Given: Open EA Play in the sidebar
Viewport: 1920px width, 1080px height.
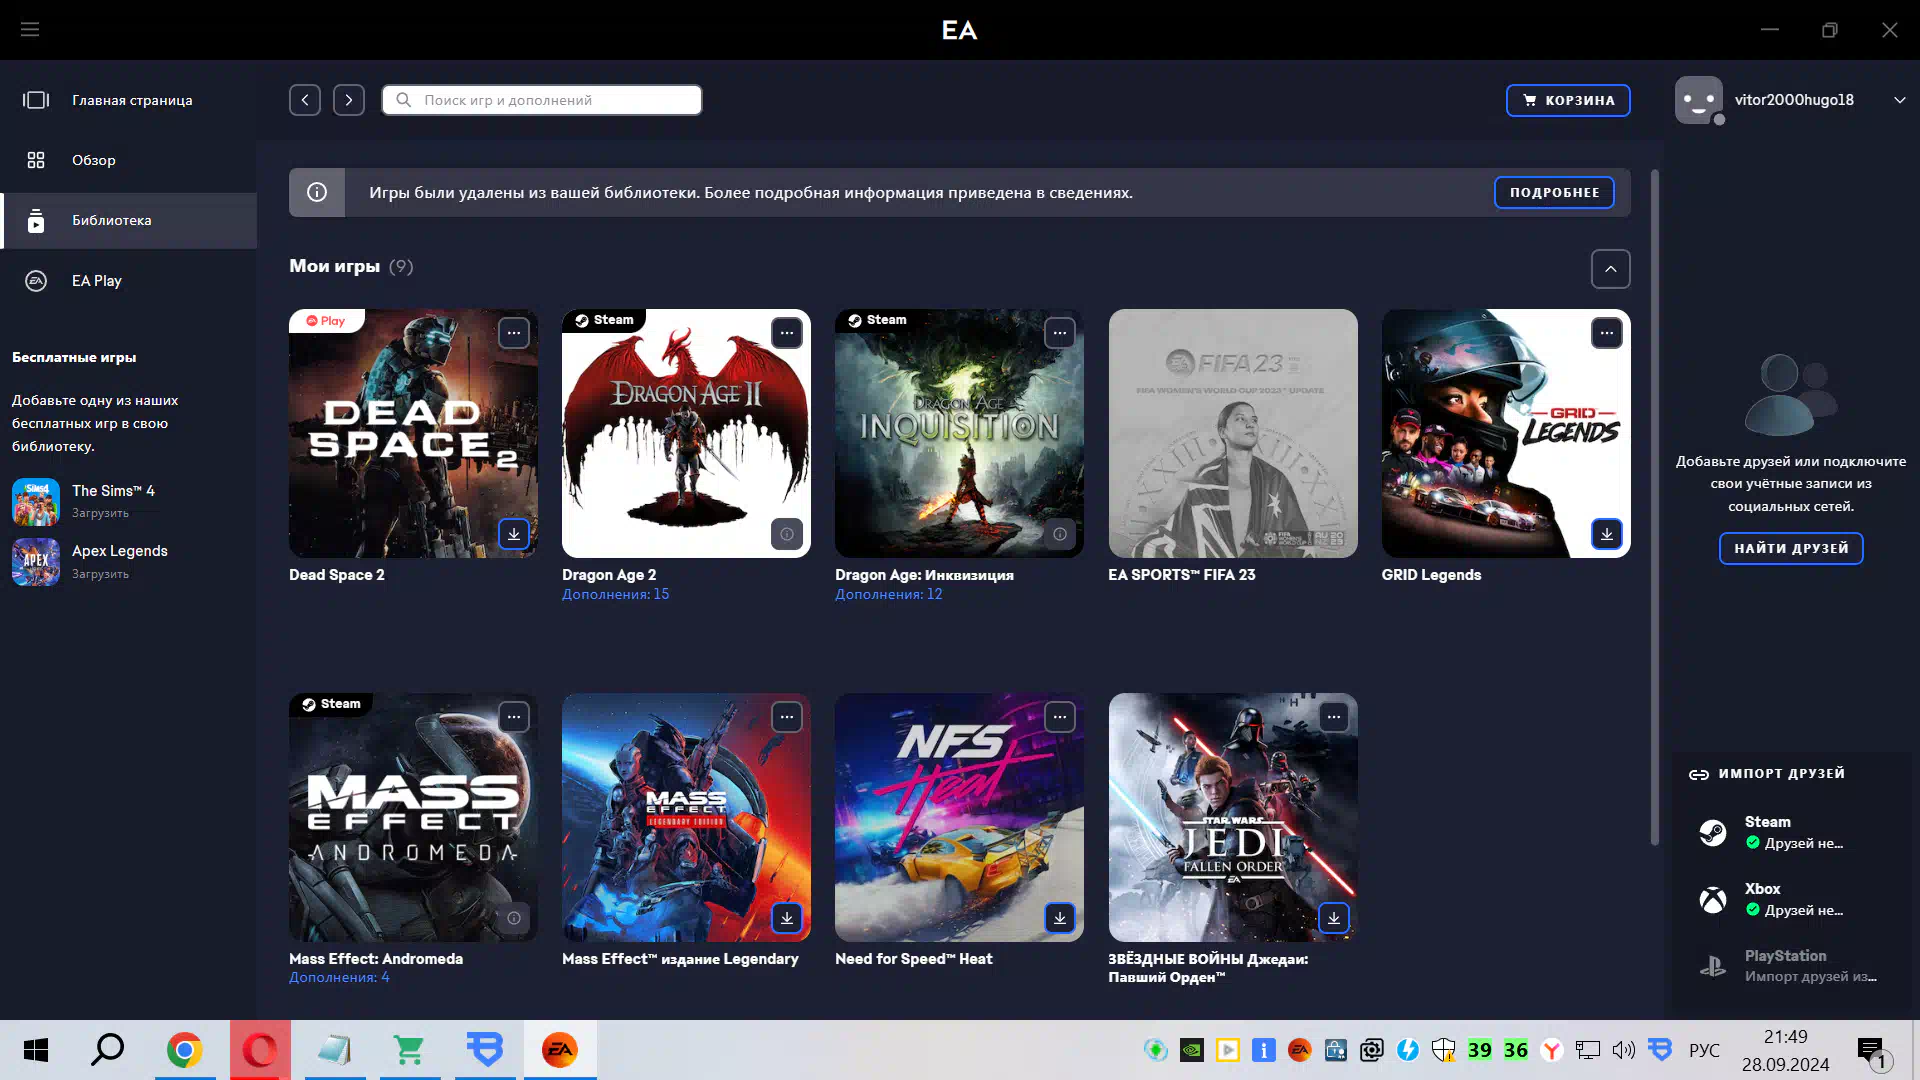Looking at the screenshot, I should pyautogui.click(x=129, y=281).
